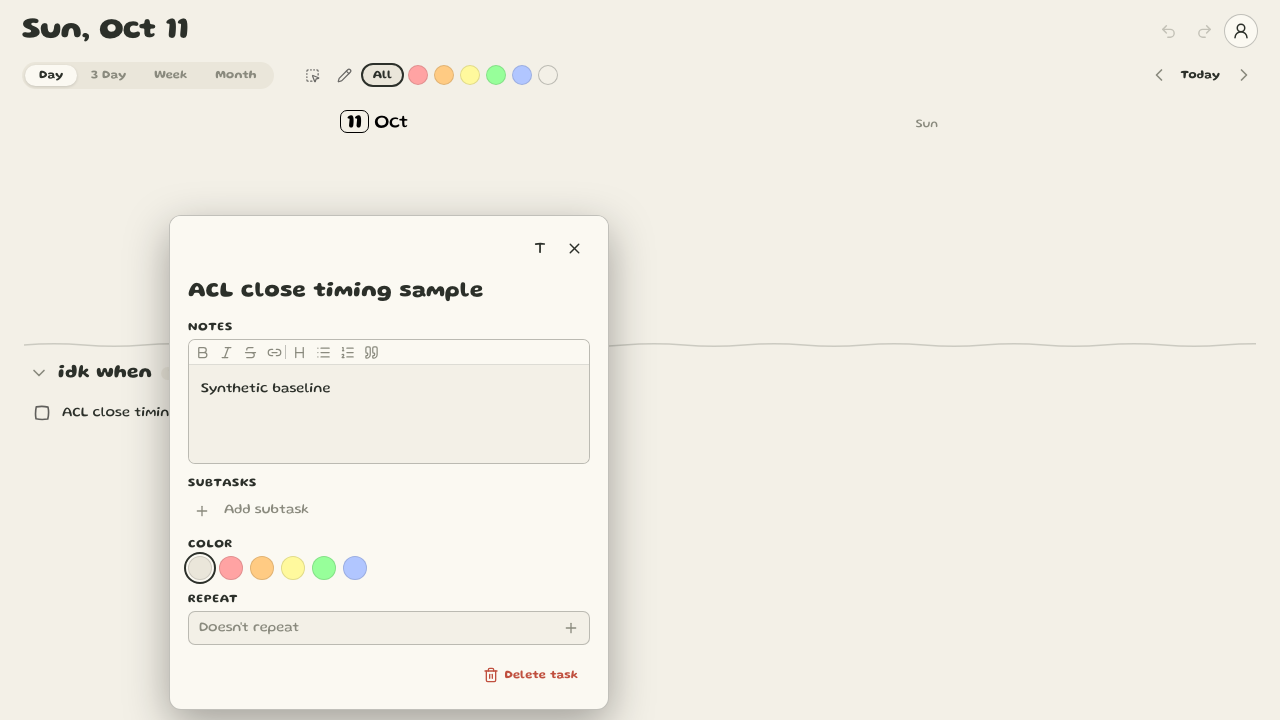
Task: Click the Add subtask field
Action: click(266, 510)
